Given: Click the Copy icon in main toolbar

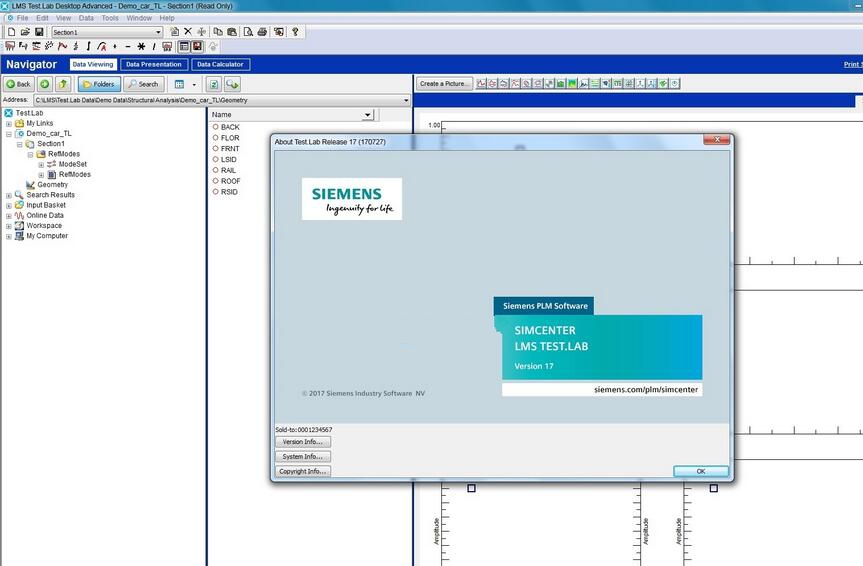Looking at the screenshot, I should click(x=218, y=32).
